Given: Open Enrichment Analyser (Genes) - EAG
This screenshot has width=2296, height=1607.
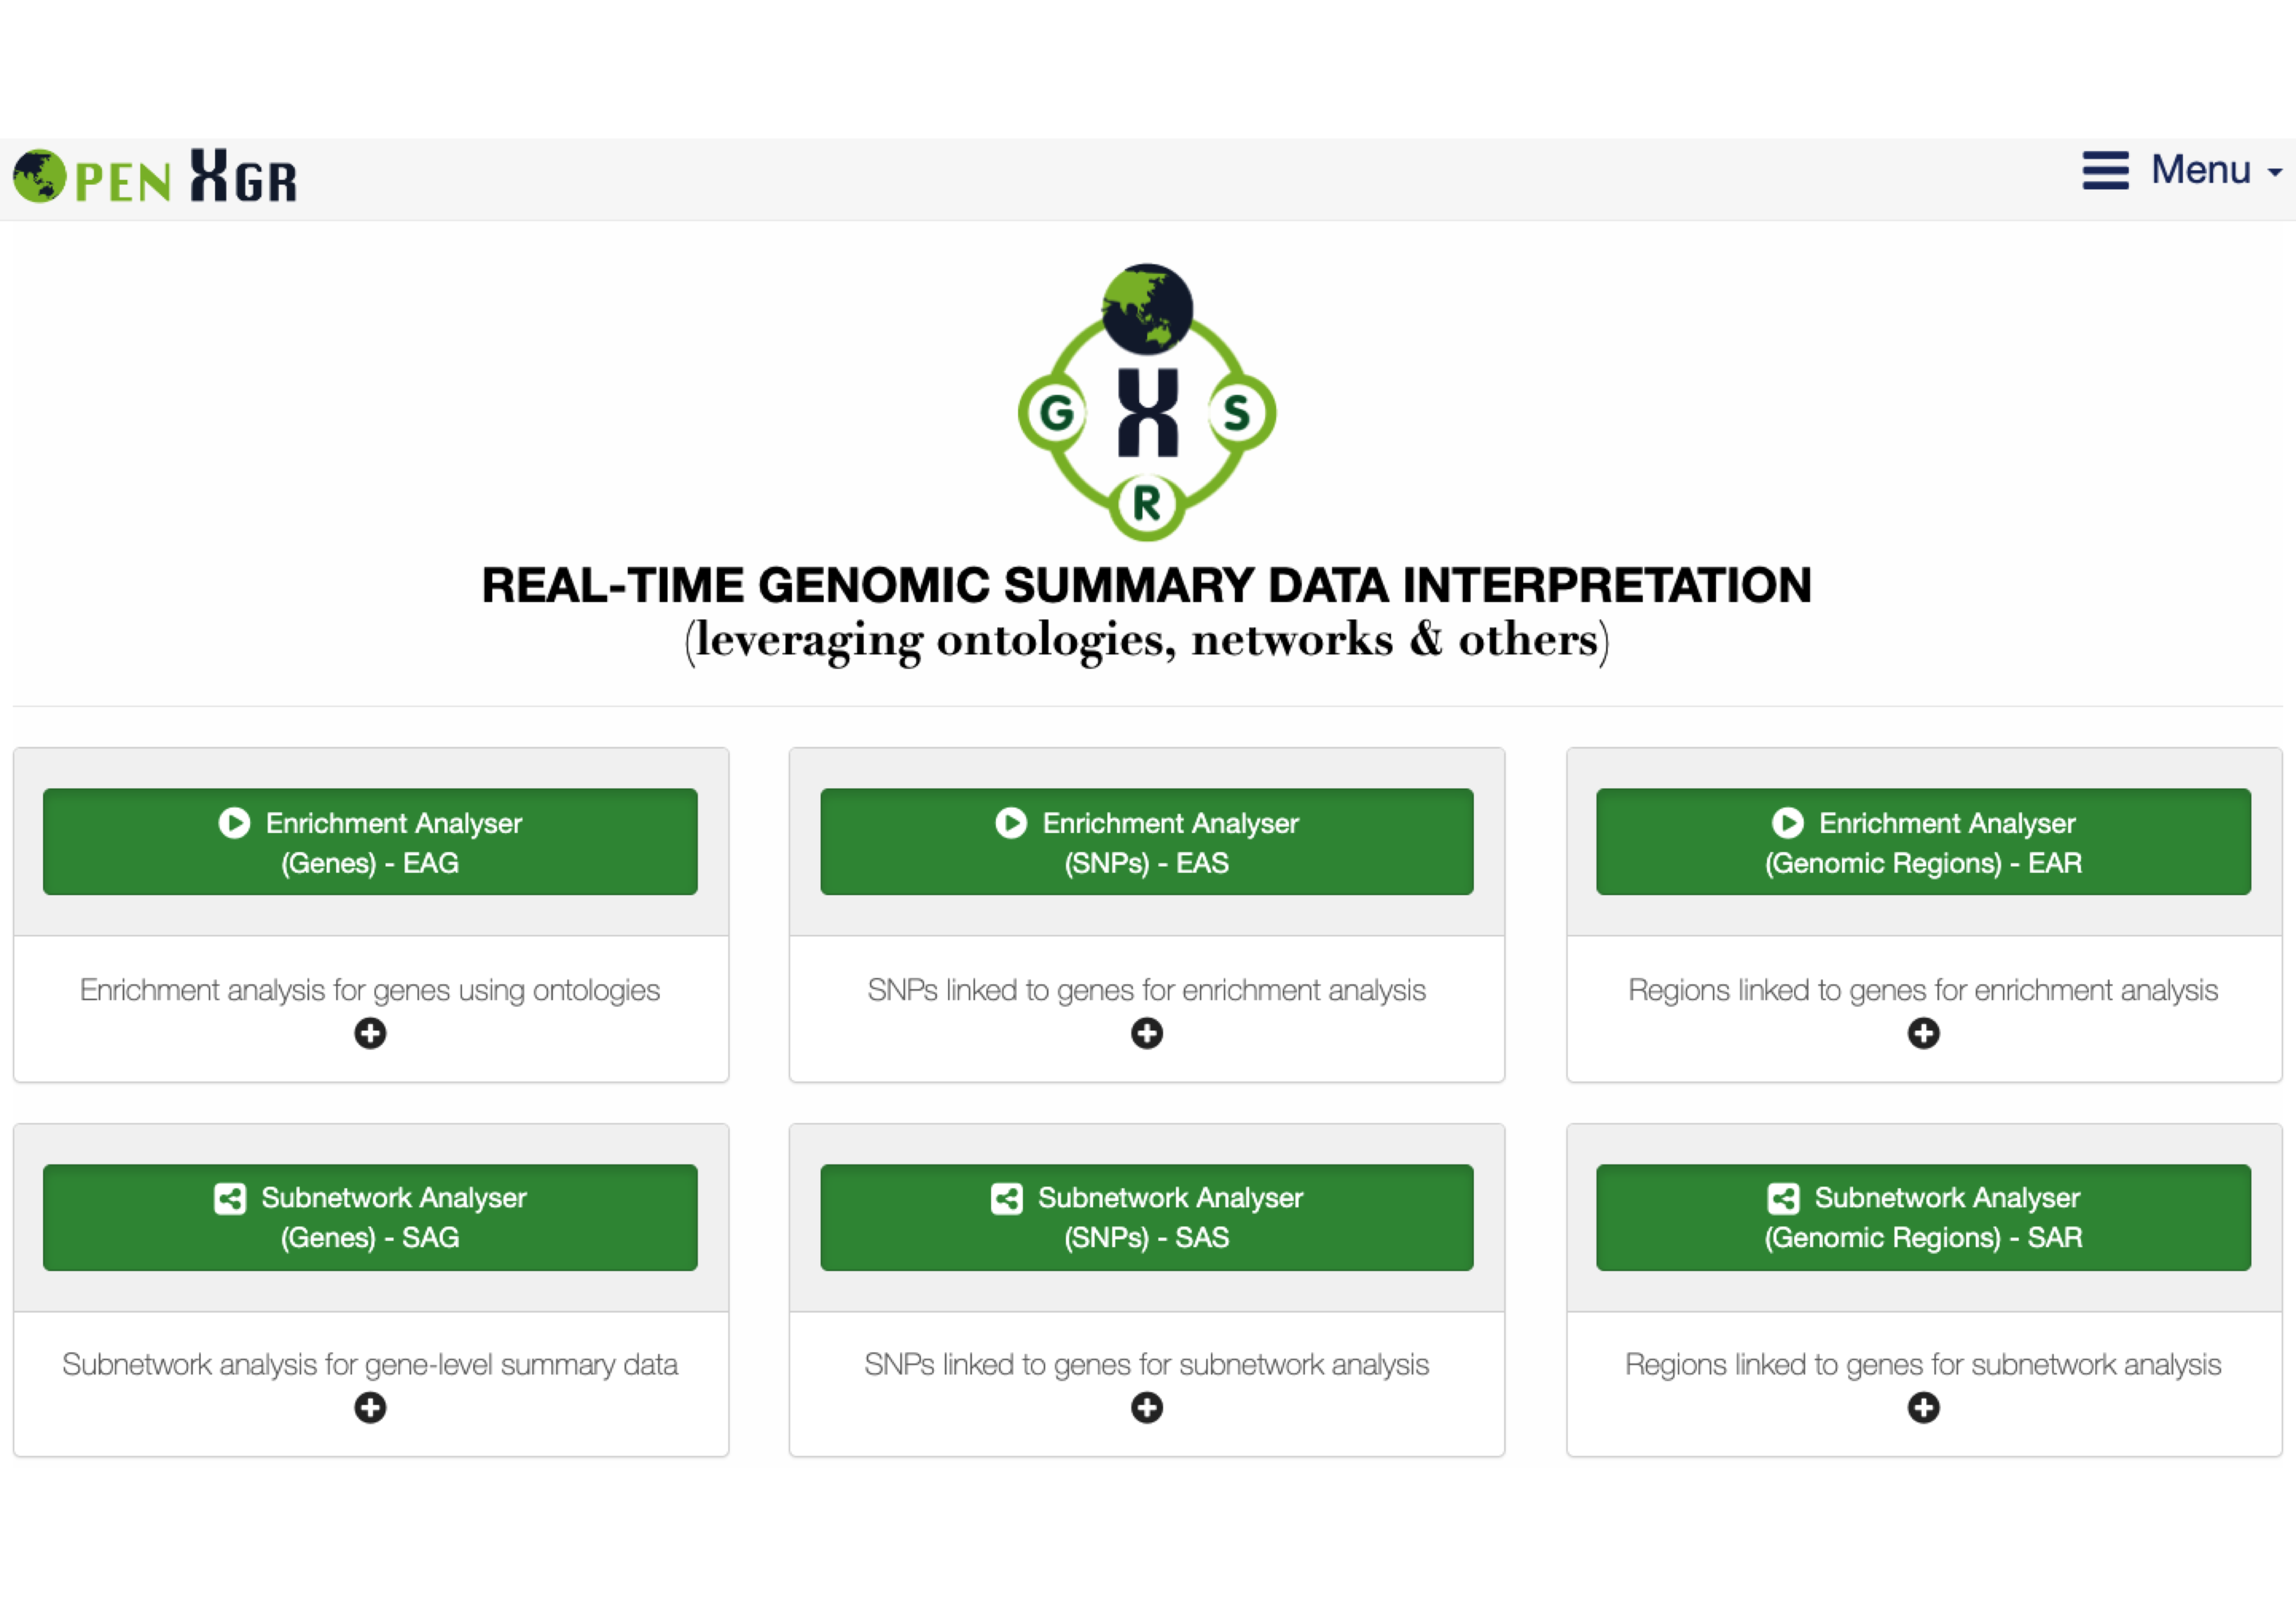Looking at the screenshot, I should [370, 842].
